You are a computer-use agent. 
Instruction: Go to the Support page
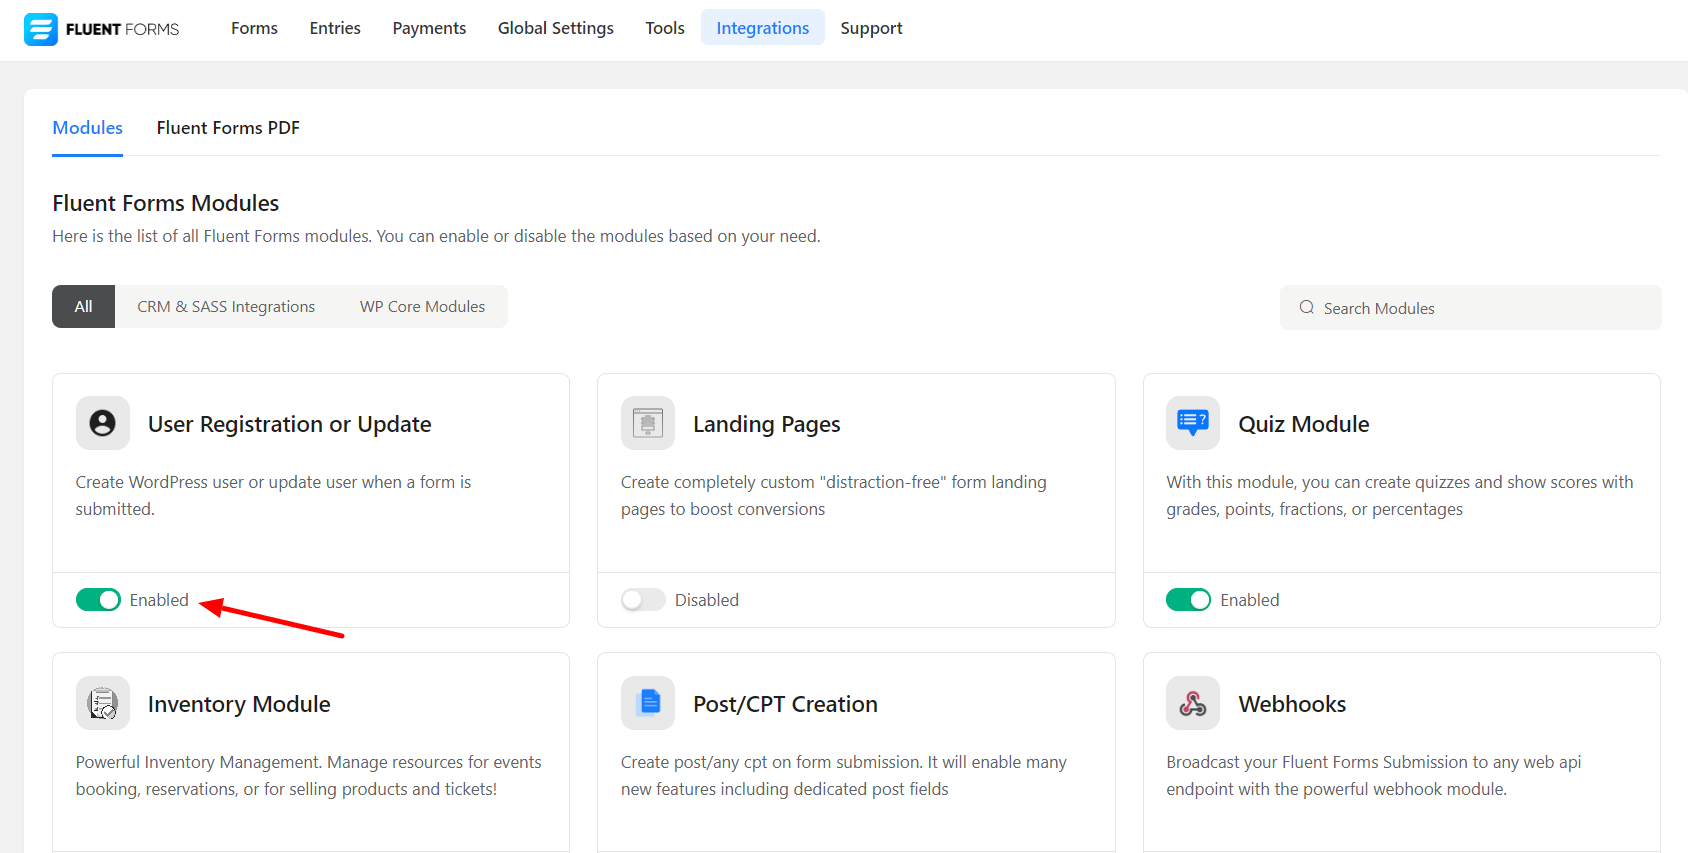(x=871, y=28)
